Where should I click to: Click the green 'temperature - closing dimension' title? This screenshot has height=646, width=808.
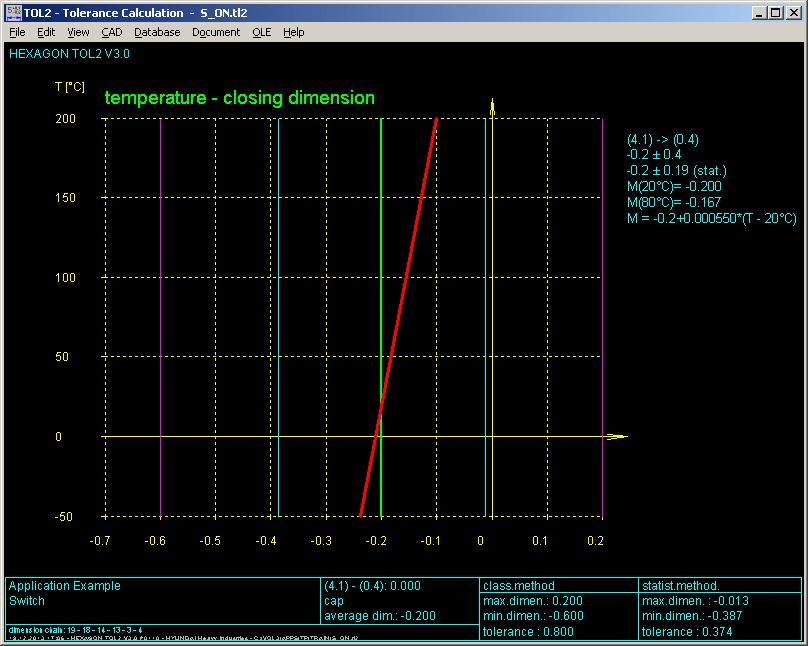(240, 98)
